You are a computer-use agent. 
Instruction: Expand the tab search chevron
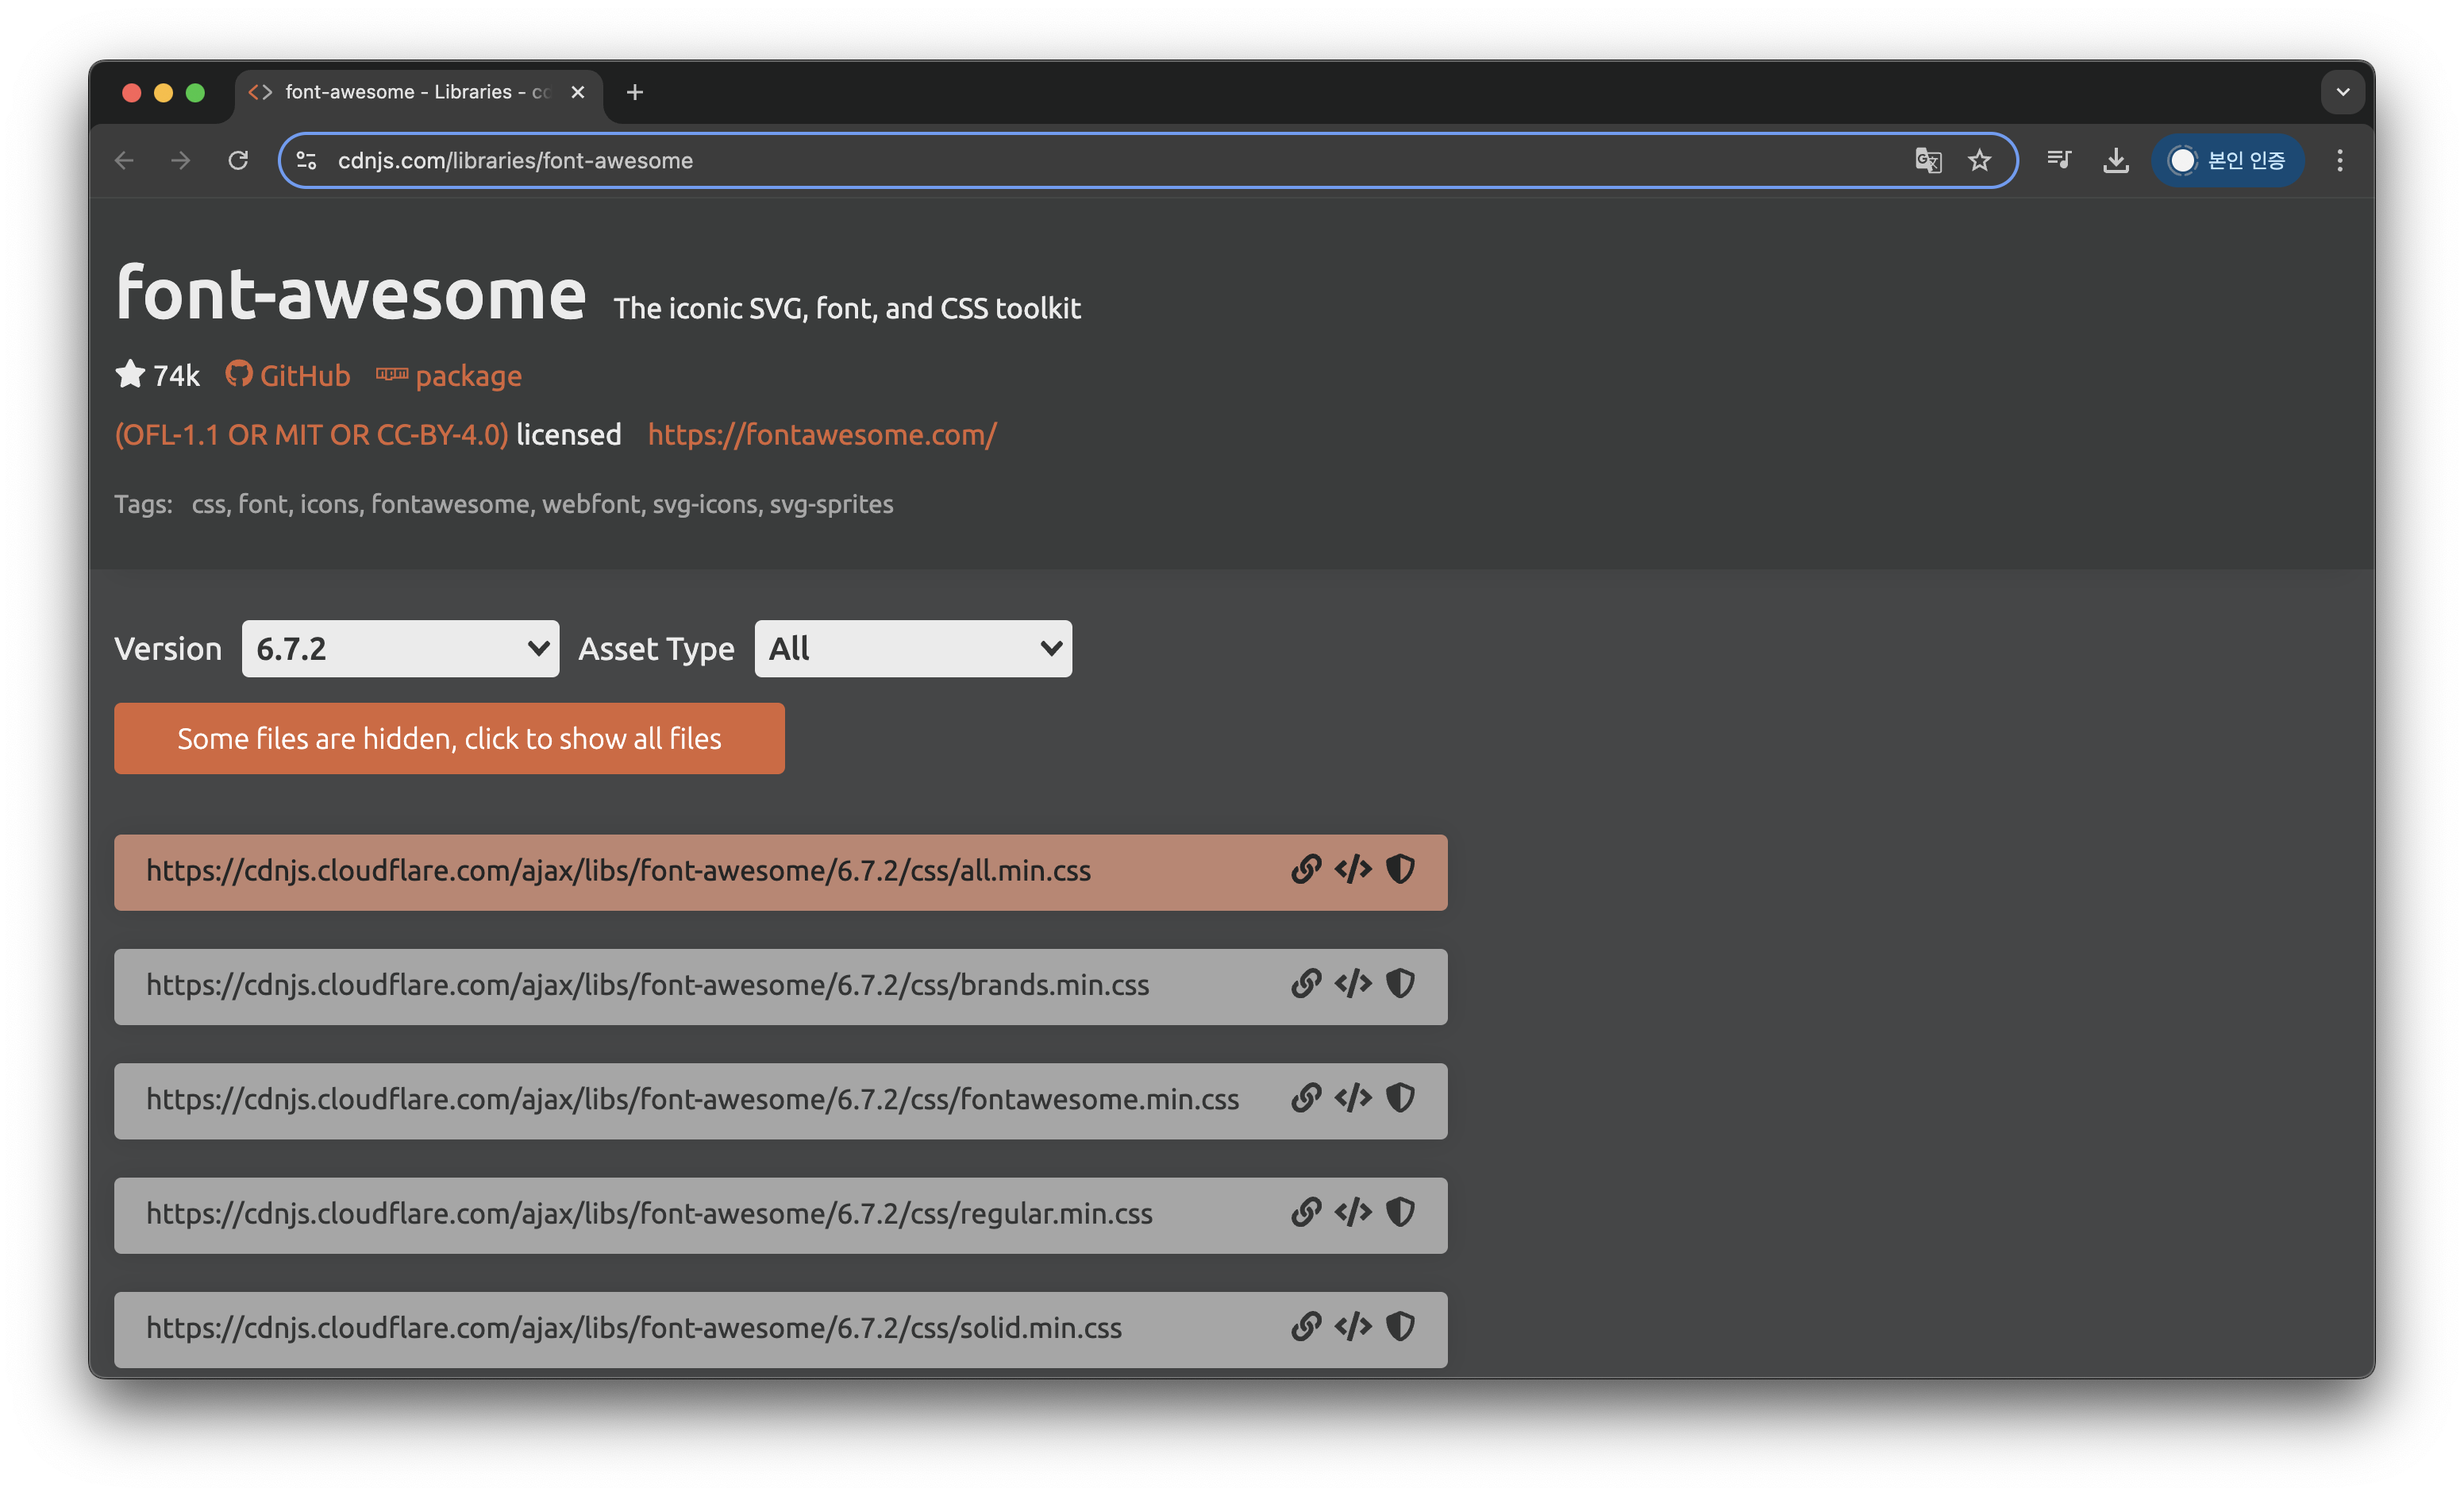click(x=2343, y=92)
